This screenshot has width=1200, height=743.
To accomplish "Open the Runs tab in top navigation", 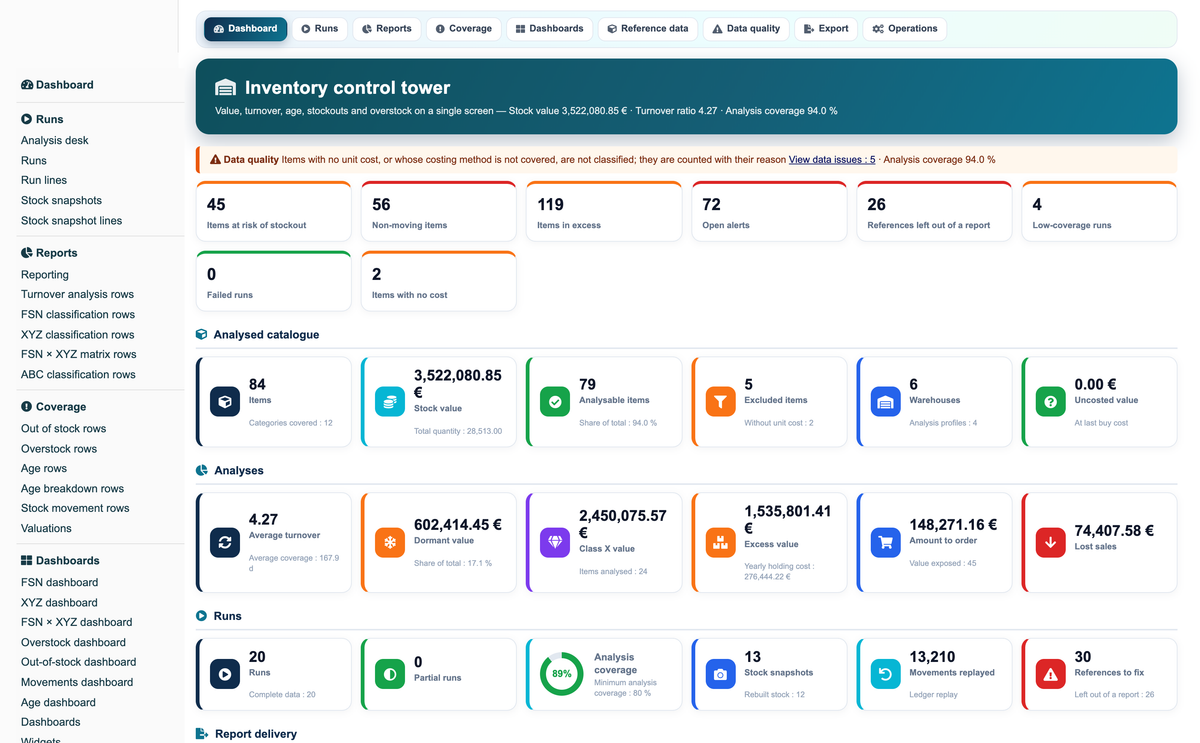I will point(320,29).
